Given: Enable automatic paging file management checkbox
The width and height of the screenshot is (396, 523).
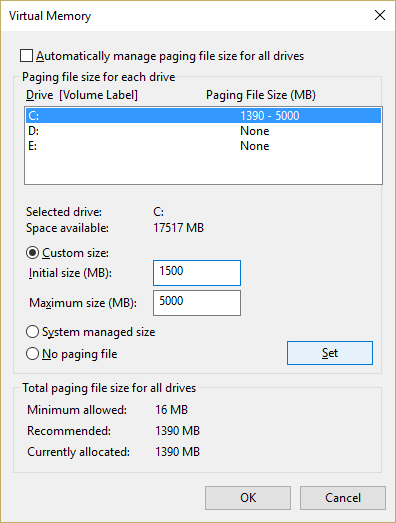Looking at the screenshot, I should click(26, 56).
